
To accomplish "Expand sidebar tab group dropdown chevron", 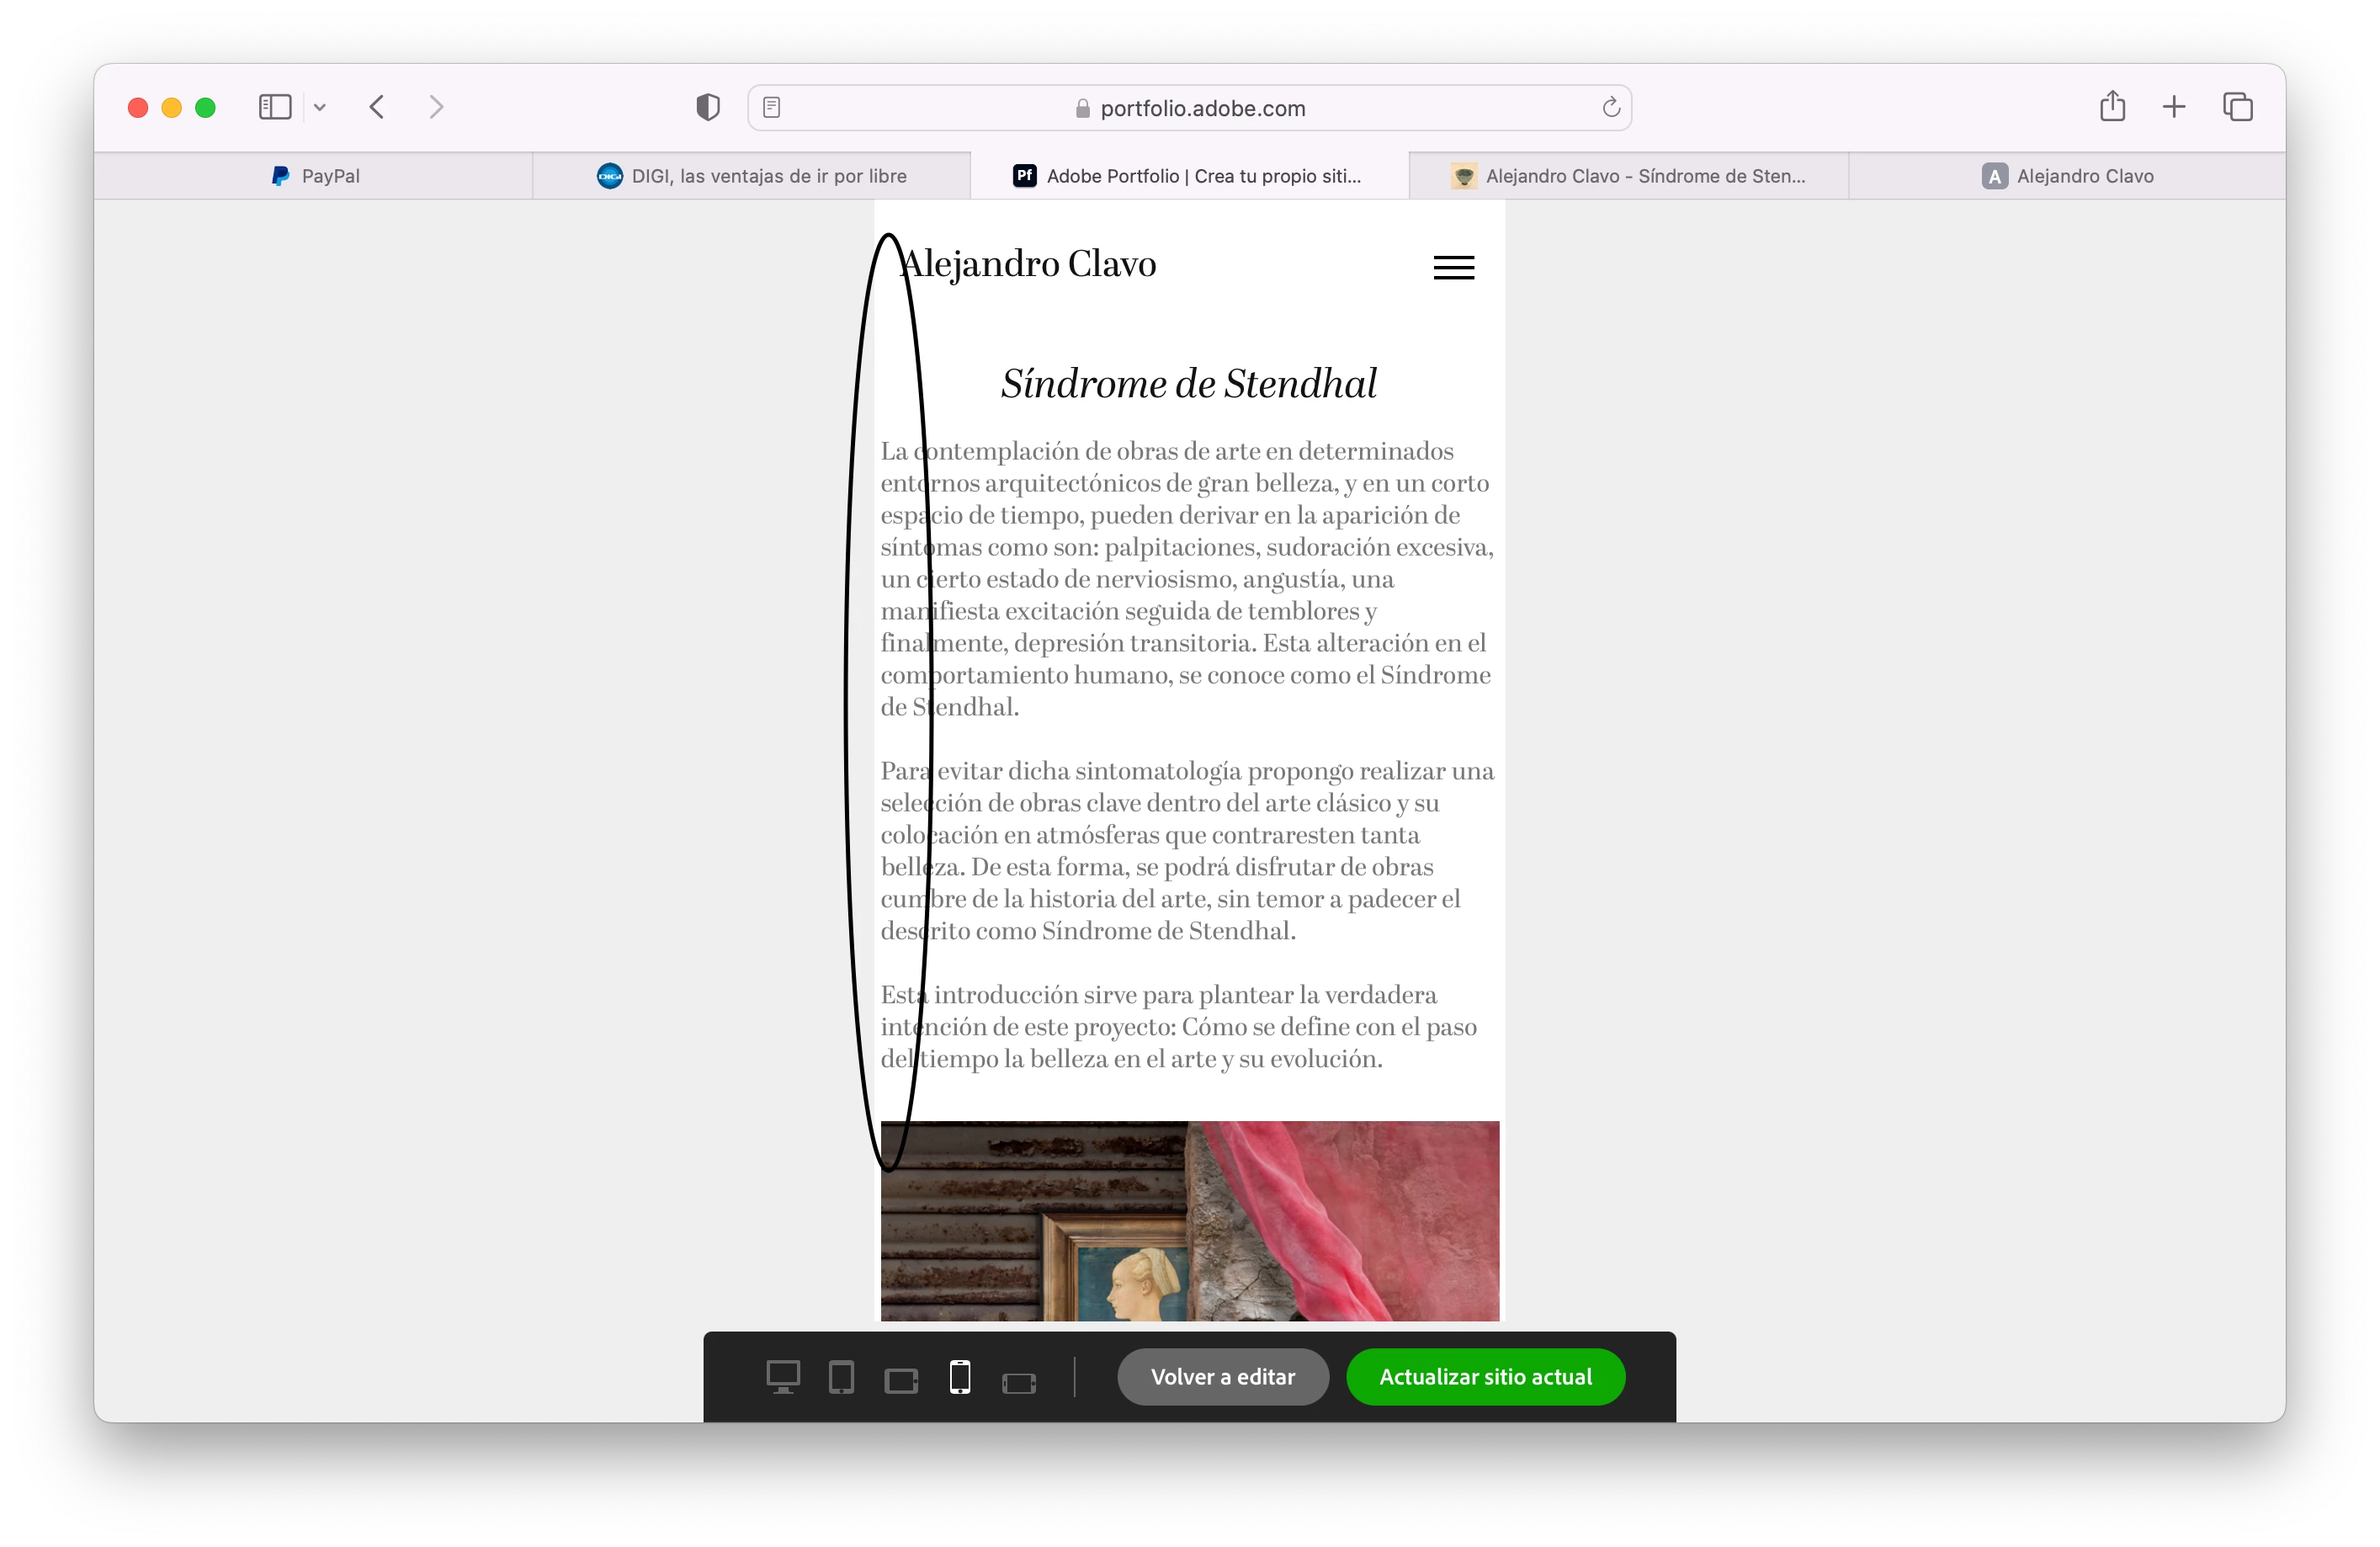I will point(320,107).
